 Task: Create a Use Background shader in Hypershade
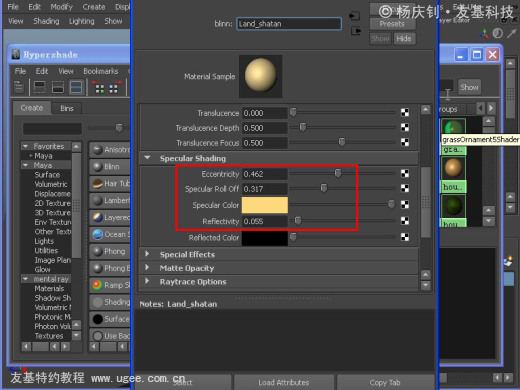(x=110, y=336)
